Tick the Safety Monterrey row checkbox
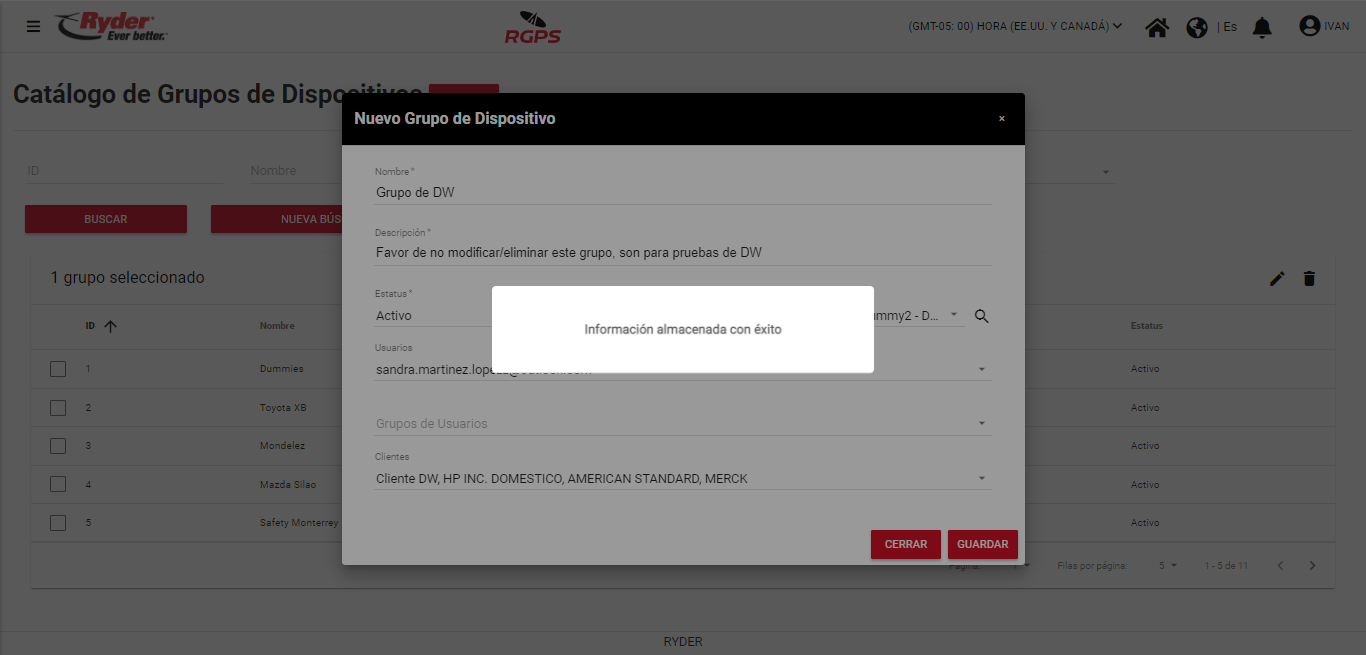Screen dimensions: 1366x655 click(x=58, y=523)
